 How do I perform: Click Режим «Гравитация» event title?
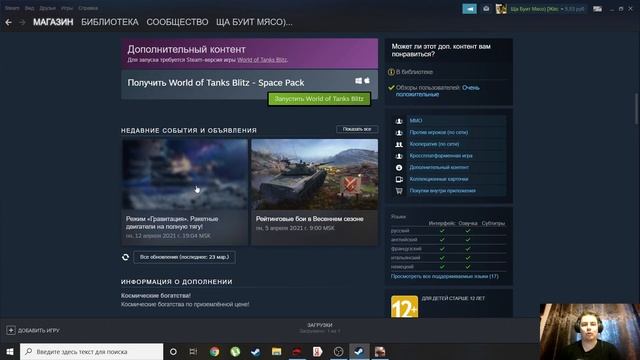click(172, 223)
